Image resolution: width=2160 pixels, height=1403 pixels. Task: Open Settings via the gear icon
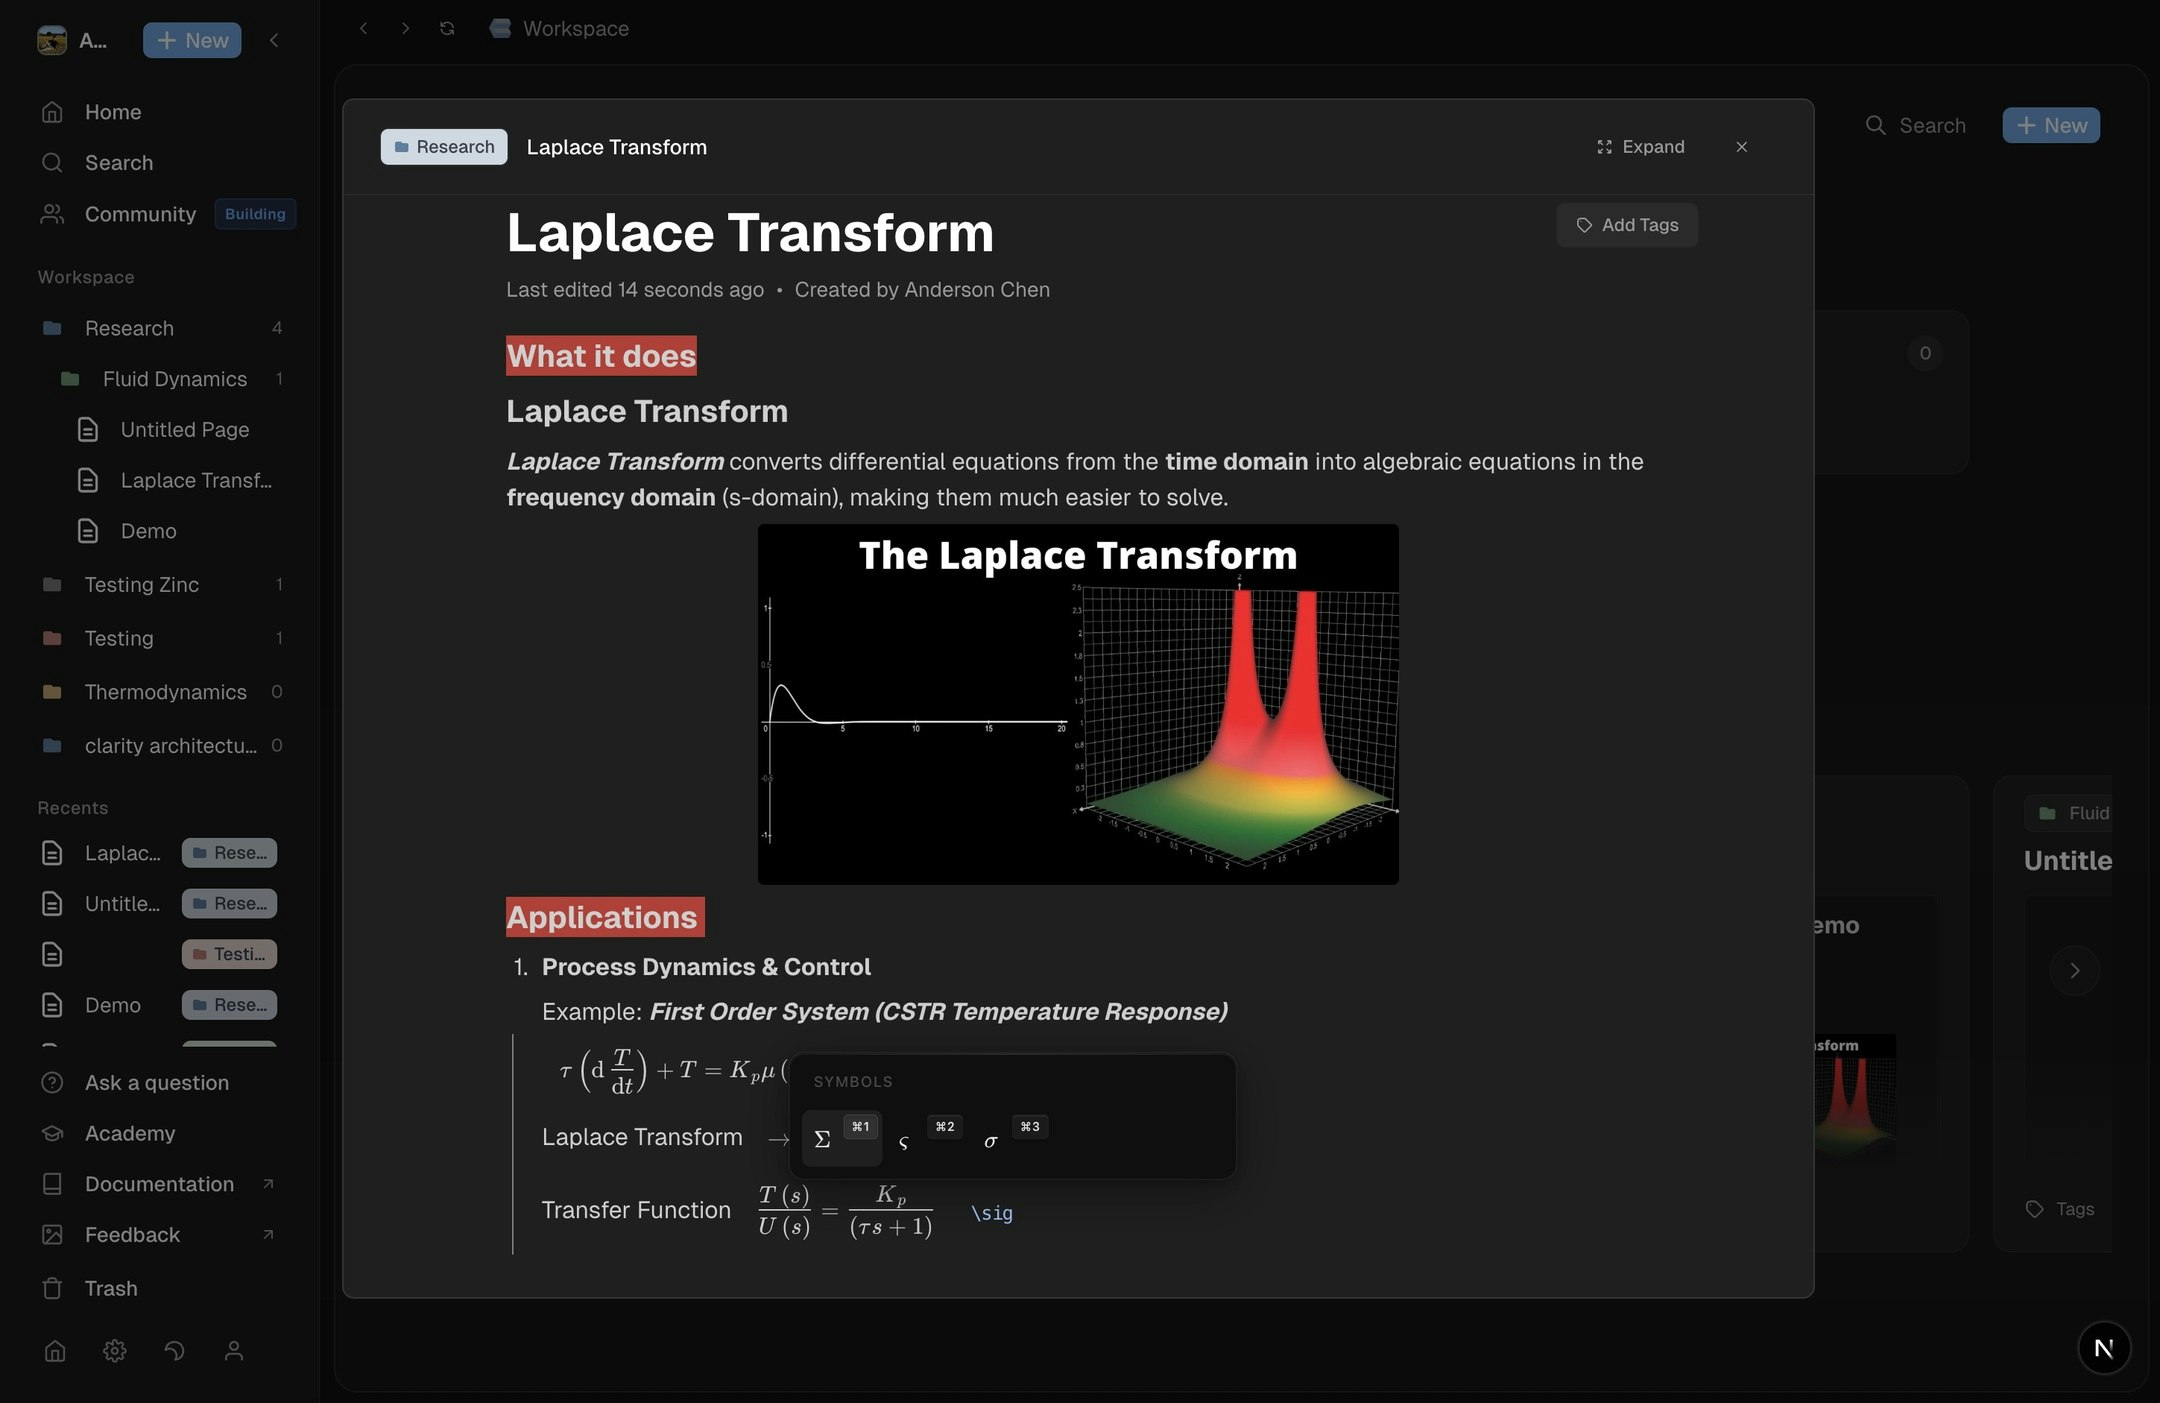[114, 1350]
